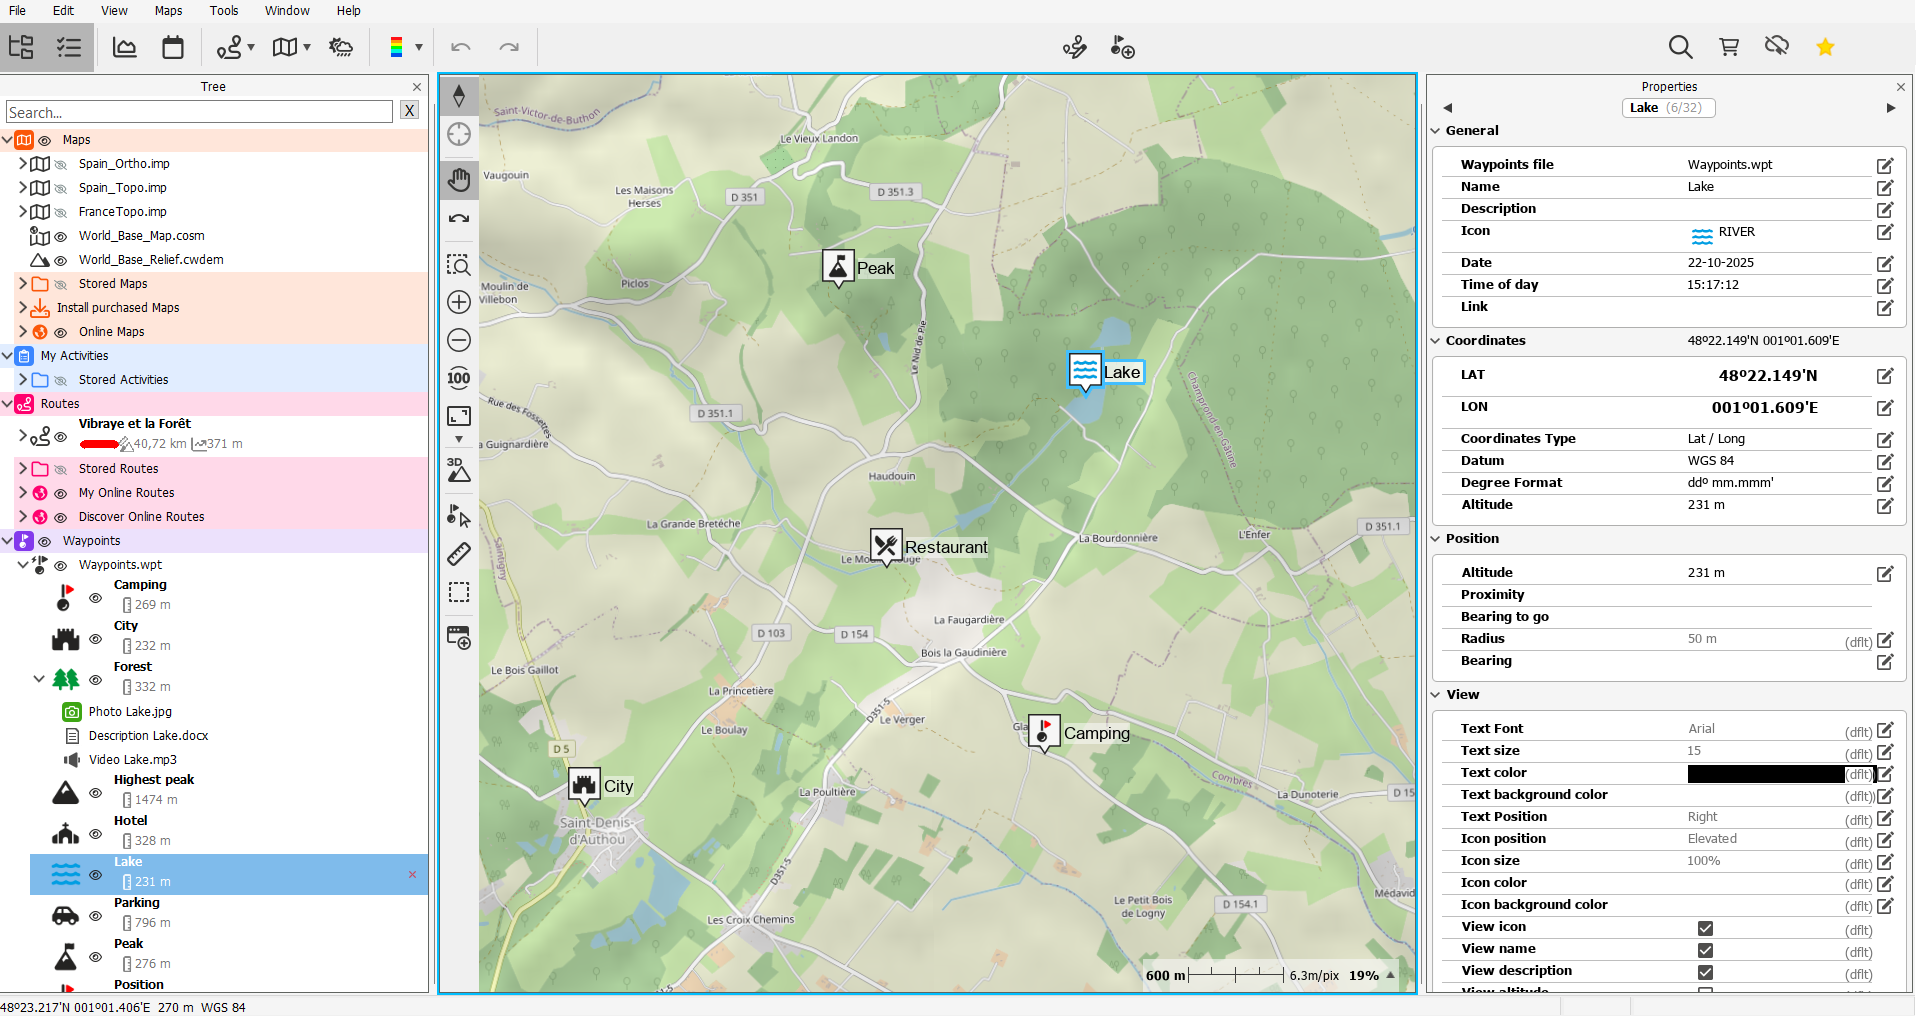Center map with the GPS target tool
Image resolution: width=1916 pixels, height=1016 pixels.
pyautogui.click(x=459, y=134)
